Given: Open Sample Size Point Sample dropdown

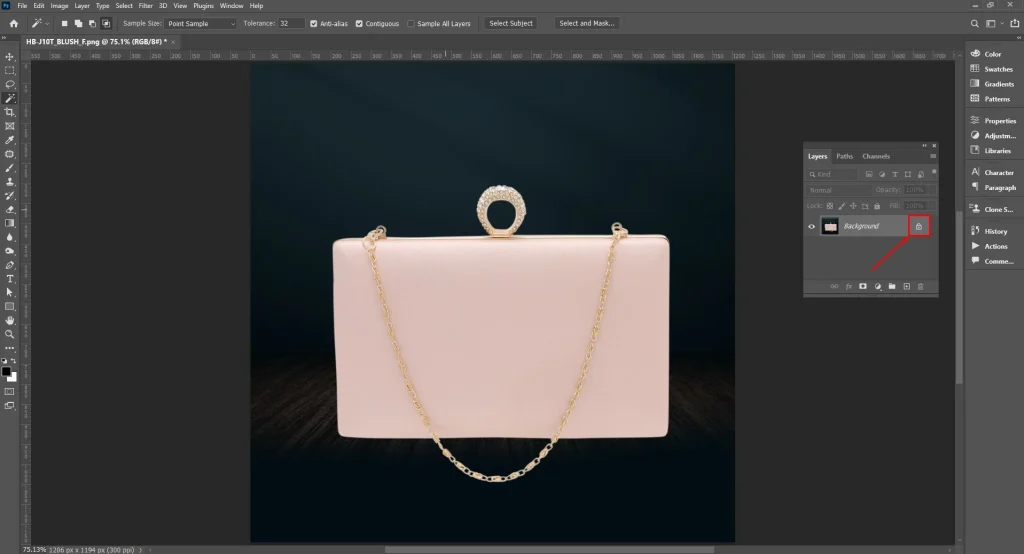Looking at the screenshot, I should pos(200,24).
